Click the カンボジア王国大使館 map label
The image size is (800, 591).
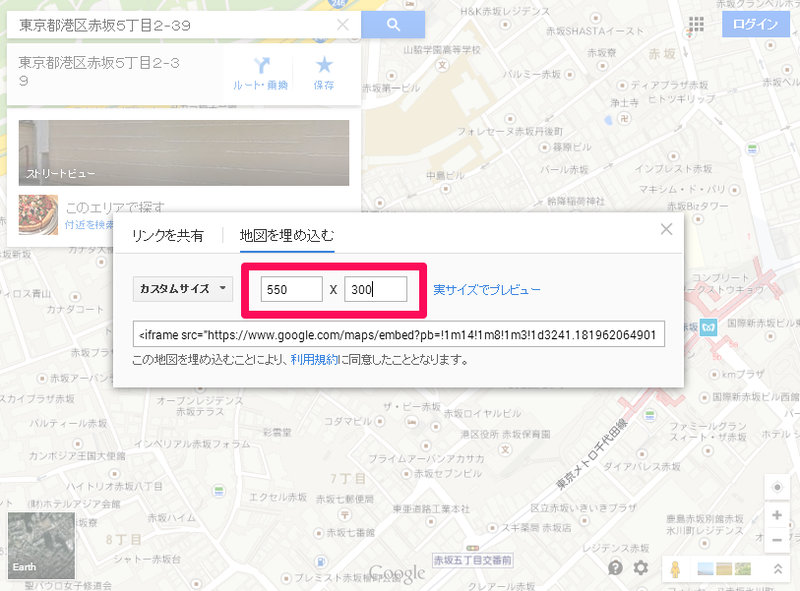point(77,455)
